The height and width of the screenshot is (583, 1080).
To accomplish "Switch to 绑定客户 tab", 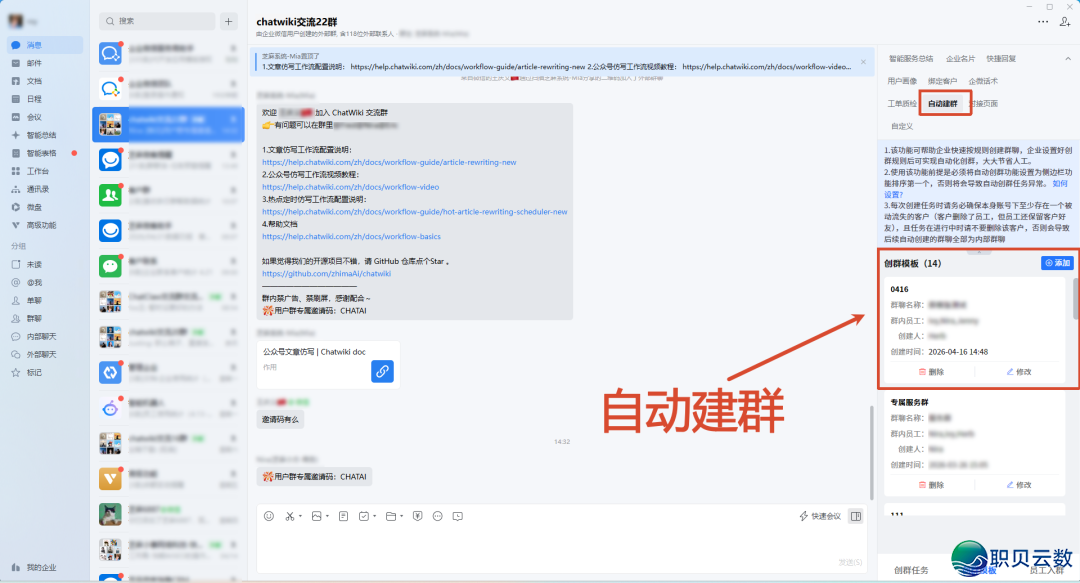I will pos(942,81).
